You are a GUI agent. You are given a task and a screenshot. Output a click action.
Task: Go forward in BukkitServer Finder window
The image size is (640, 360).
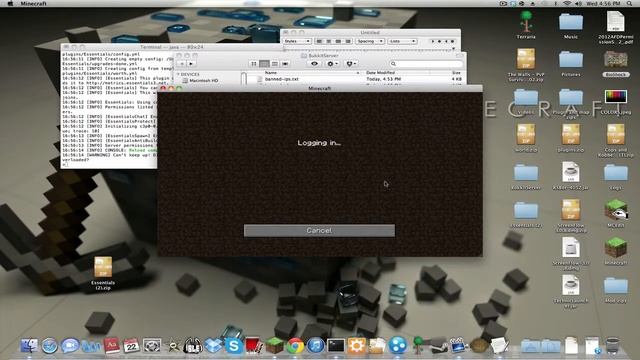point(191,64)
